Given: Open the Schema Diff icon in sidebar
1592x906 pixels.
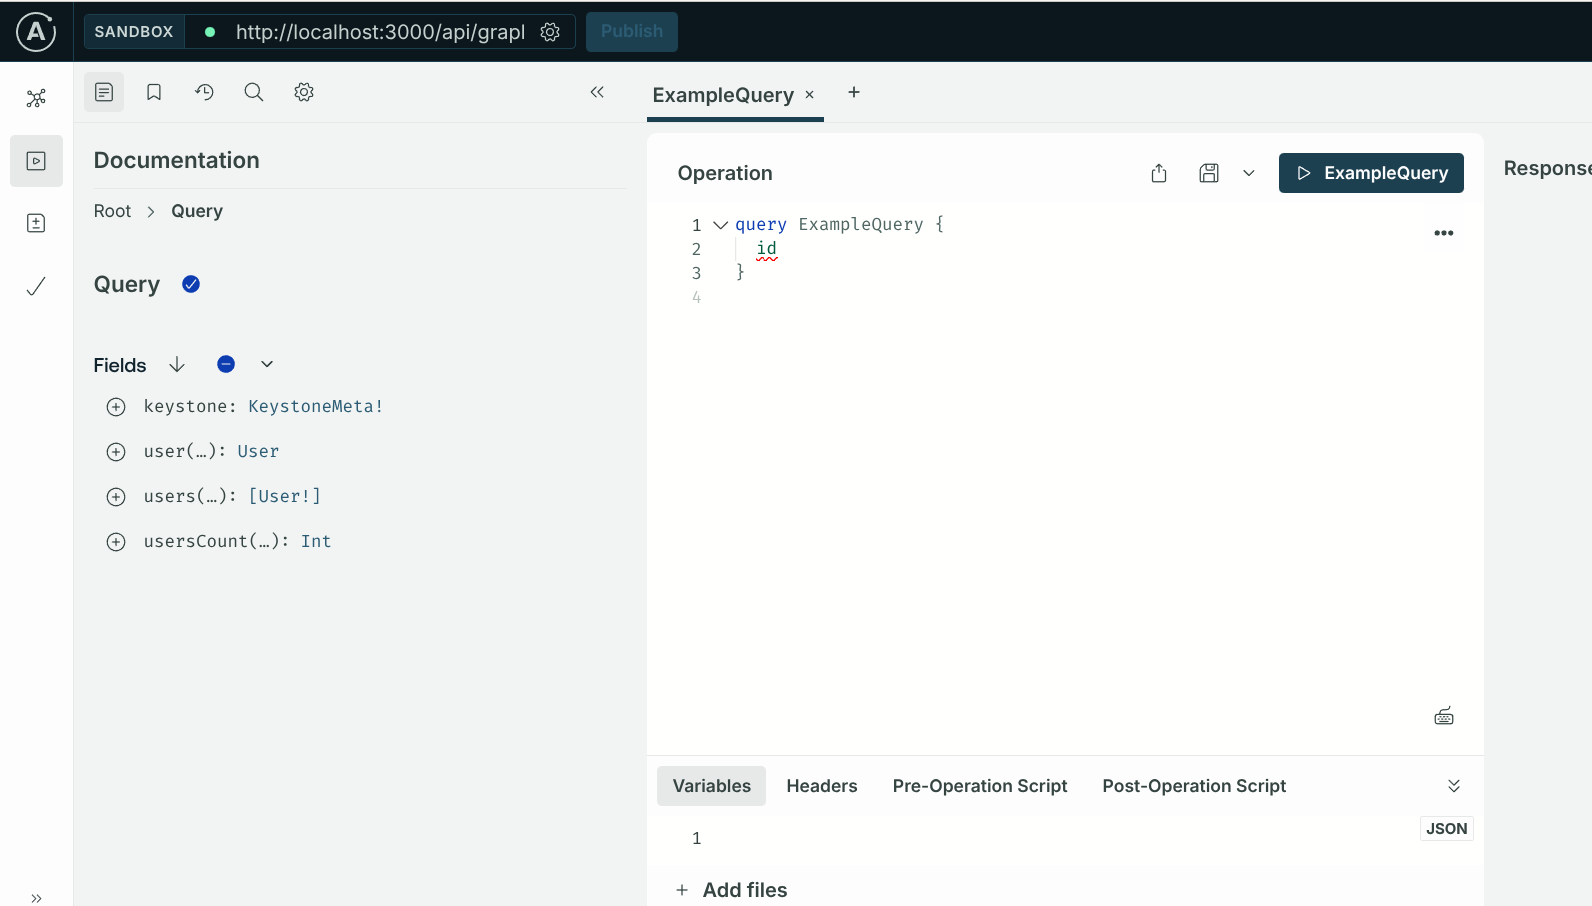Looking at the screenshot, I should coord(36,223).
